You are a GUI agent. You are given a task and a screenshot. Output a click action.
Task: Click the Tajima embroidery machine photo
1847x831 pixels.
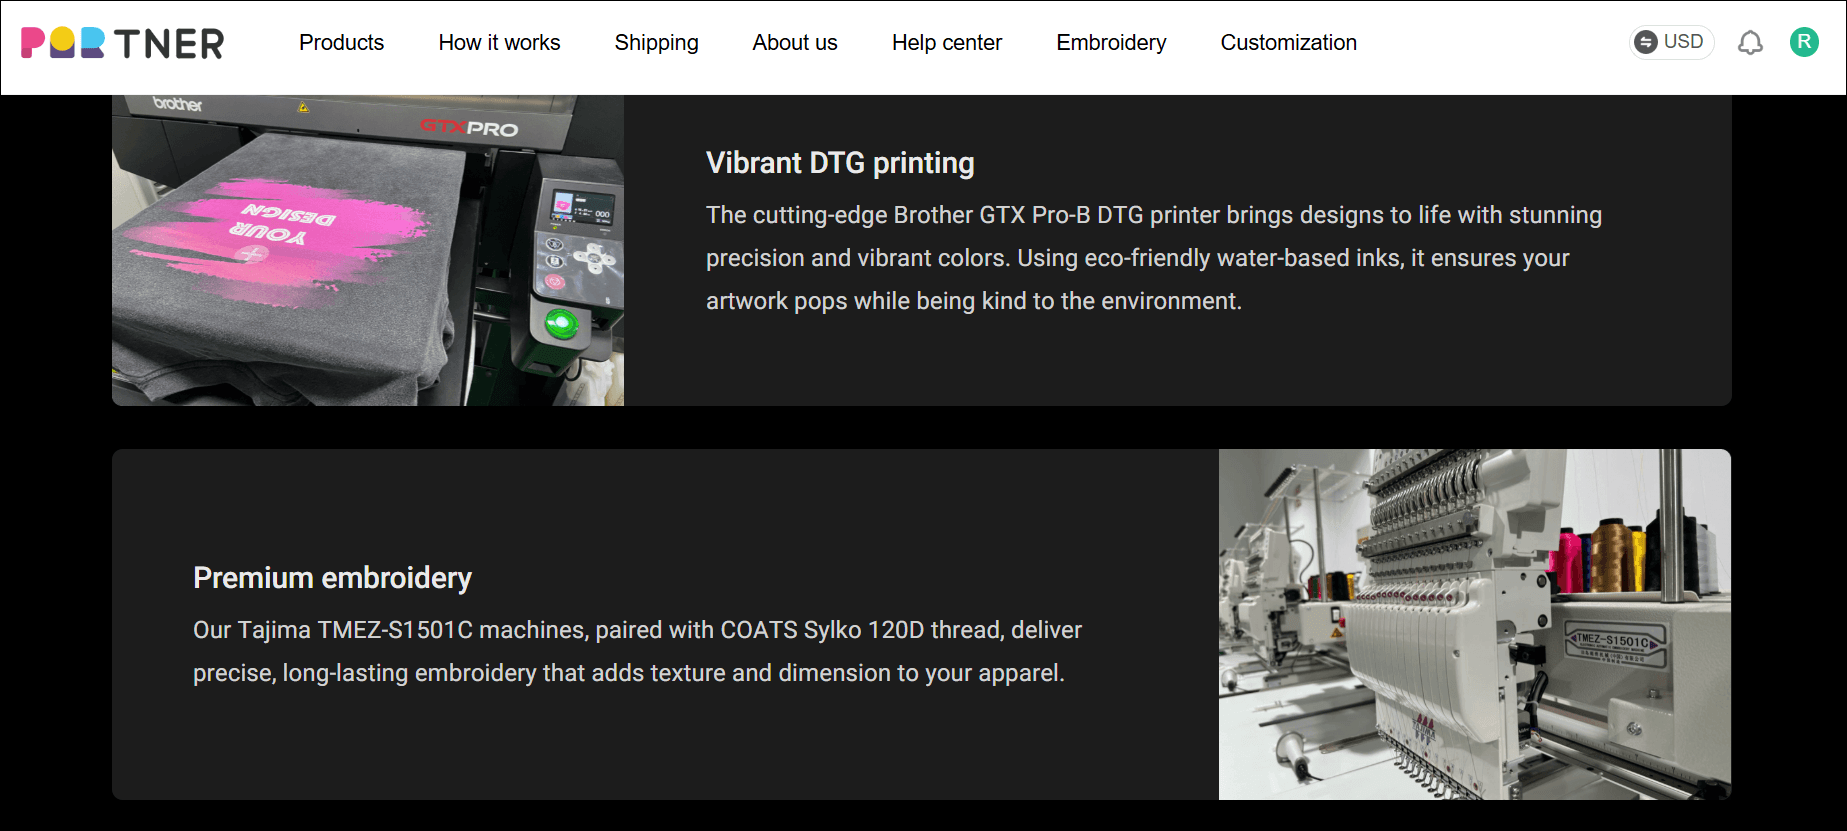tap(1475, 624)
